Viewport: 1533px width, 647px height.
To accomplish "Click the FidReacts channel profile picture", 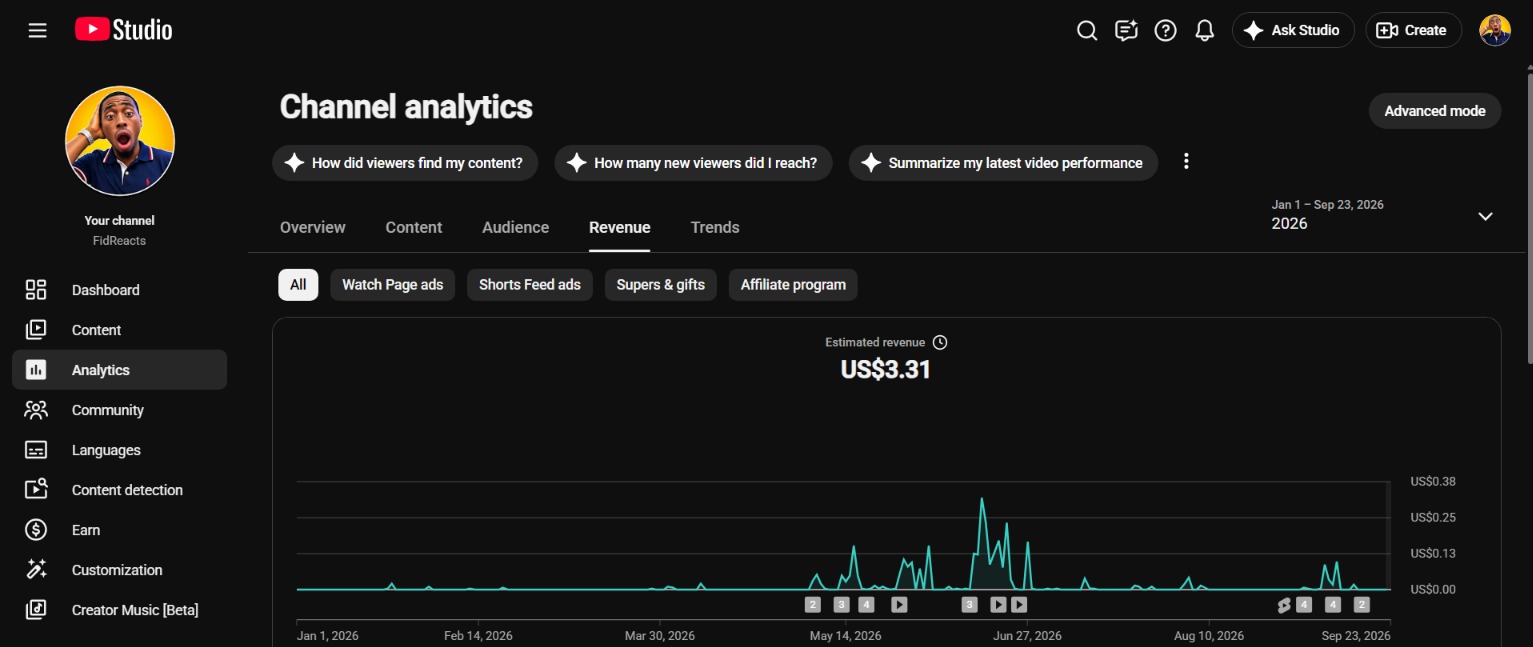I will (120, 141).
